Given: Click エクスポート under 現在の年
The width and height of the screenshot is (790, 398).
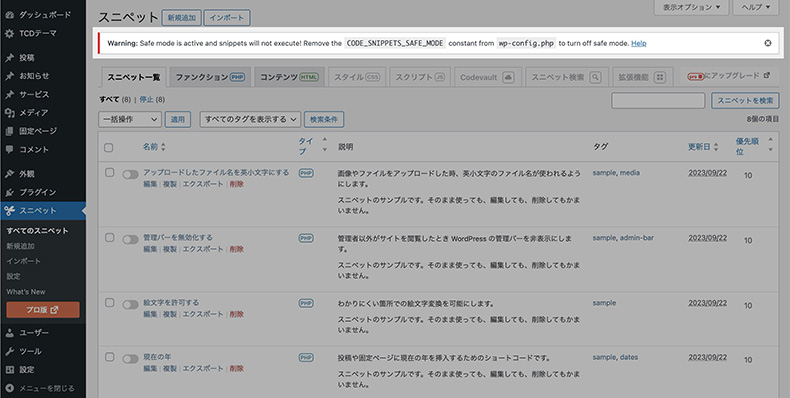Looking at the screenshot, I should pos(203,369).
